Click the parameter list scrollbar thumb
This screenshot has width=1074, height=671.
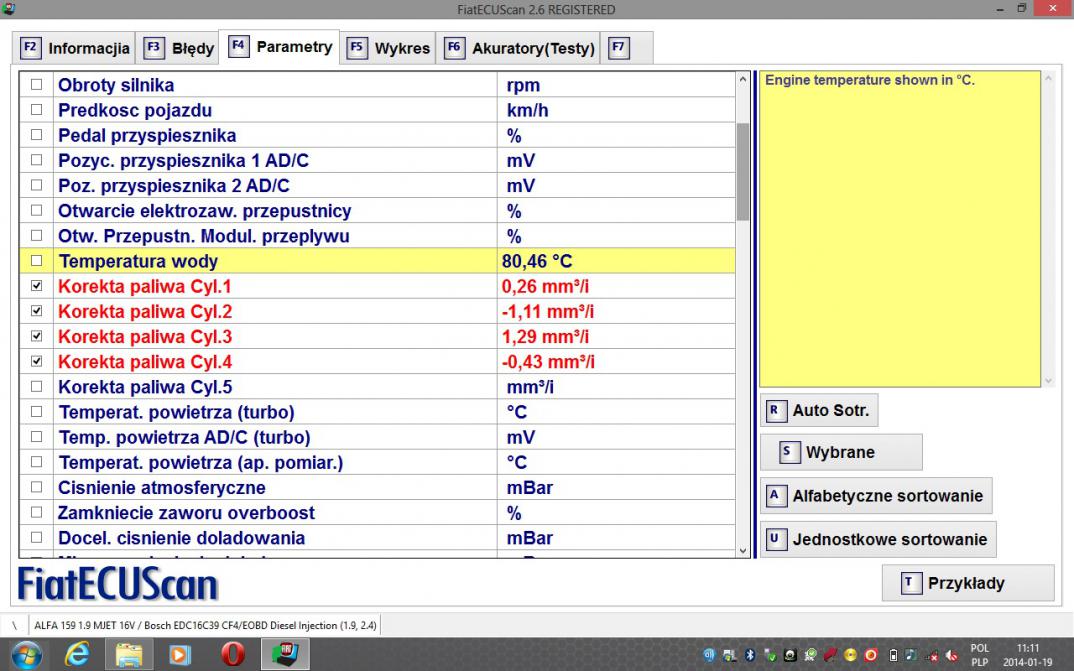click(x=743, y=172)
